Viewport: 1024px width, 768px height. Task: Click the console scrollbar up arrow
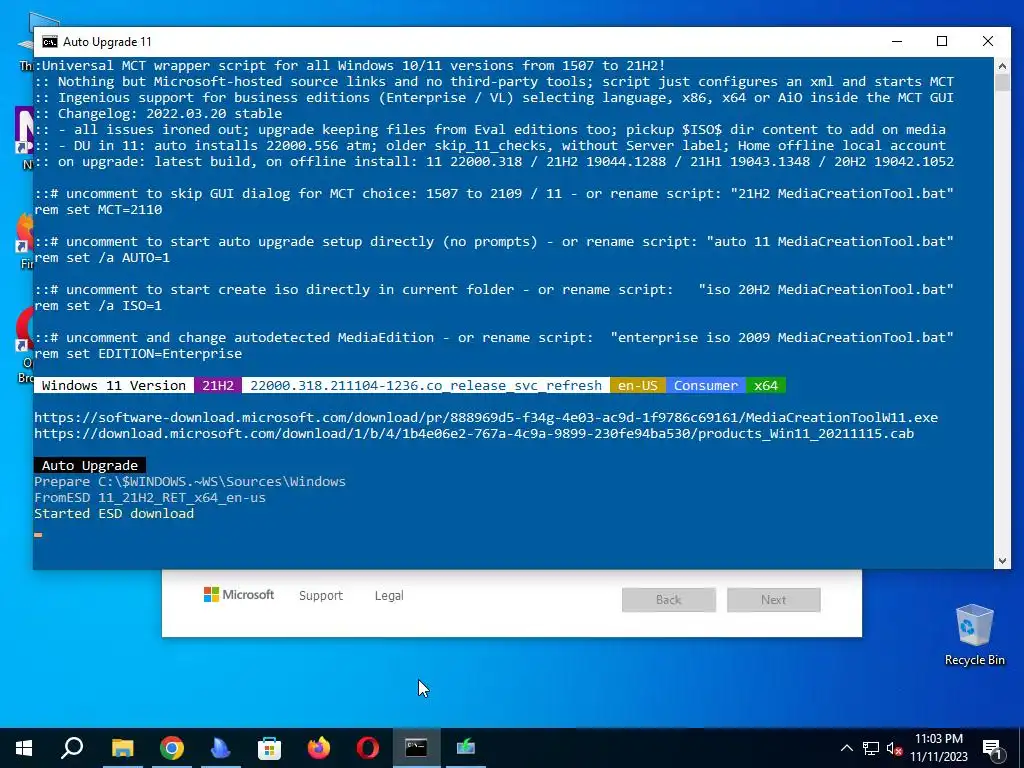click(1002, 65)
